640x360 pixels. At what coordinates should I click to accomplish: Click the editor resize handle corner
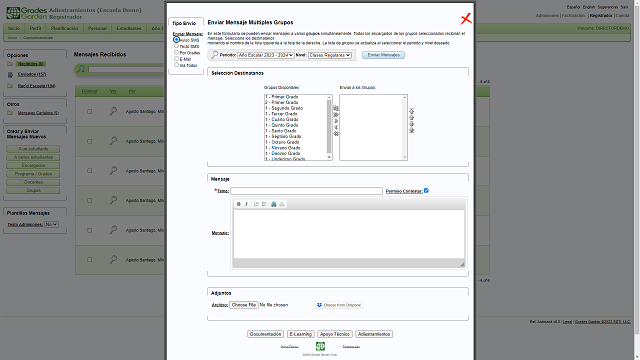pyautogui.click(x=462, y=264)
